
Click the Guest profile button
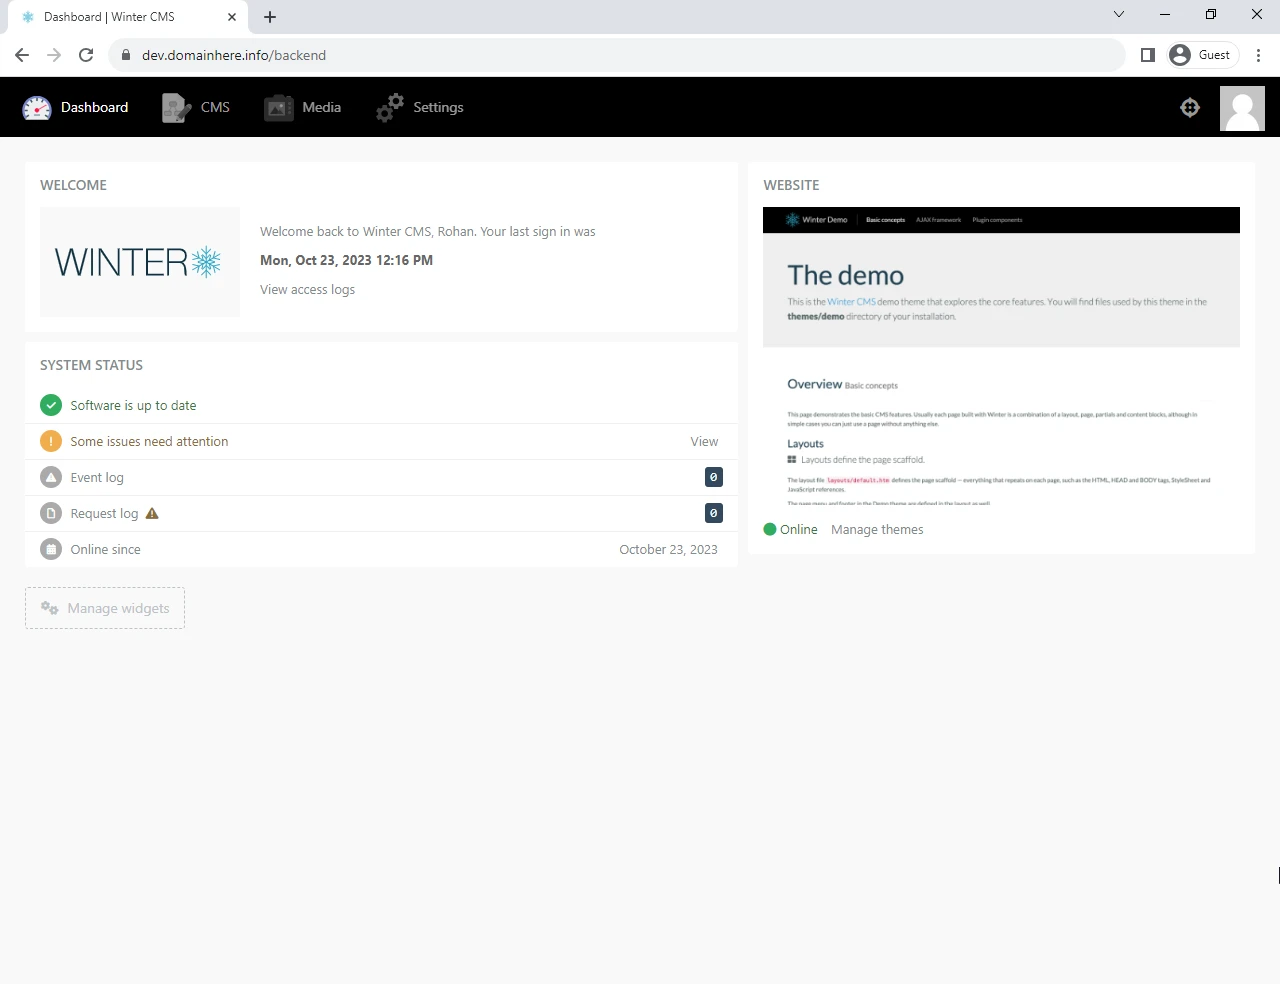[1203, 55]
